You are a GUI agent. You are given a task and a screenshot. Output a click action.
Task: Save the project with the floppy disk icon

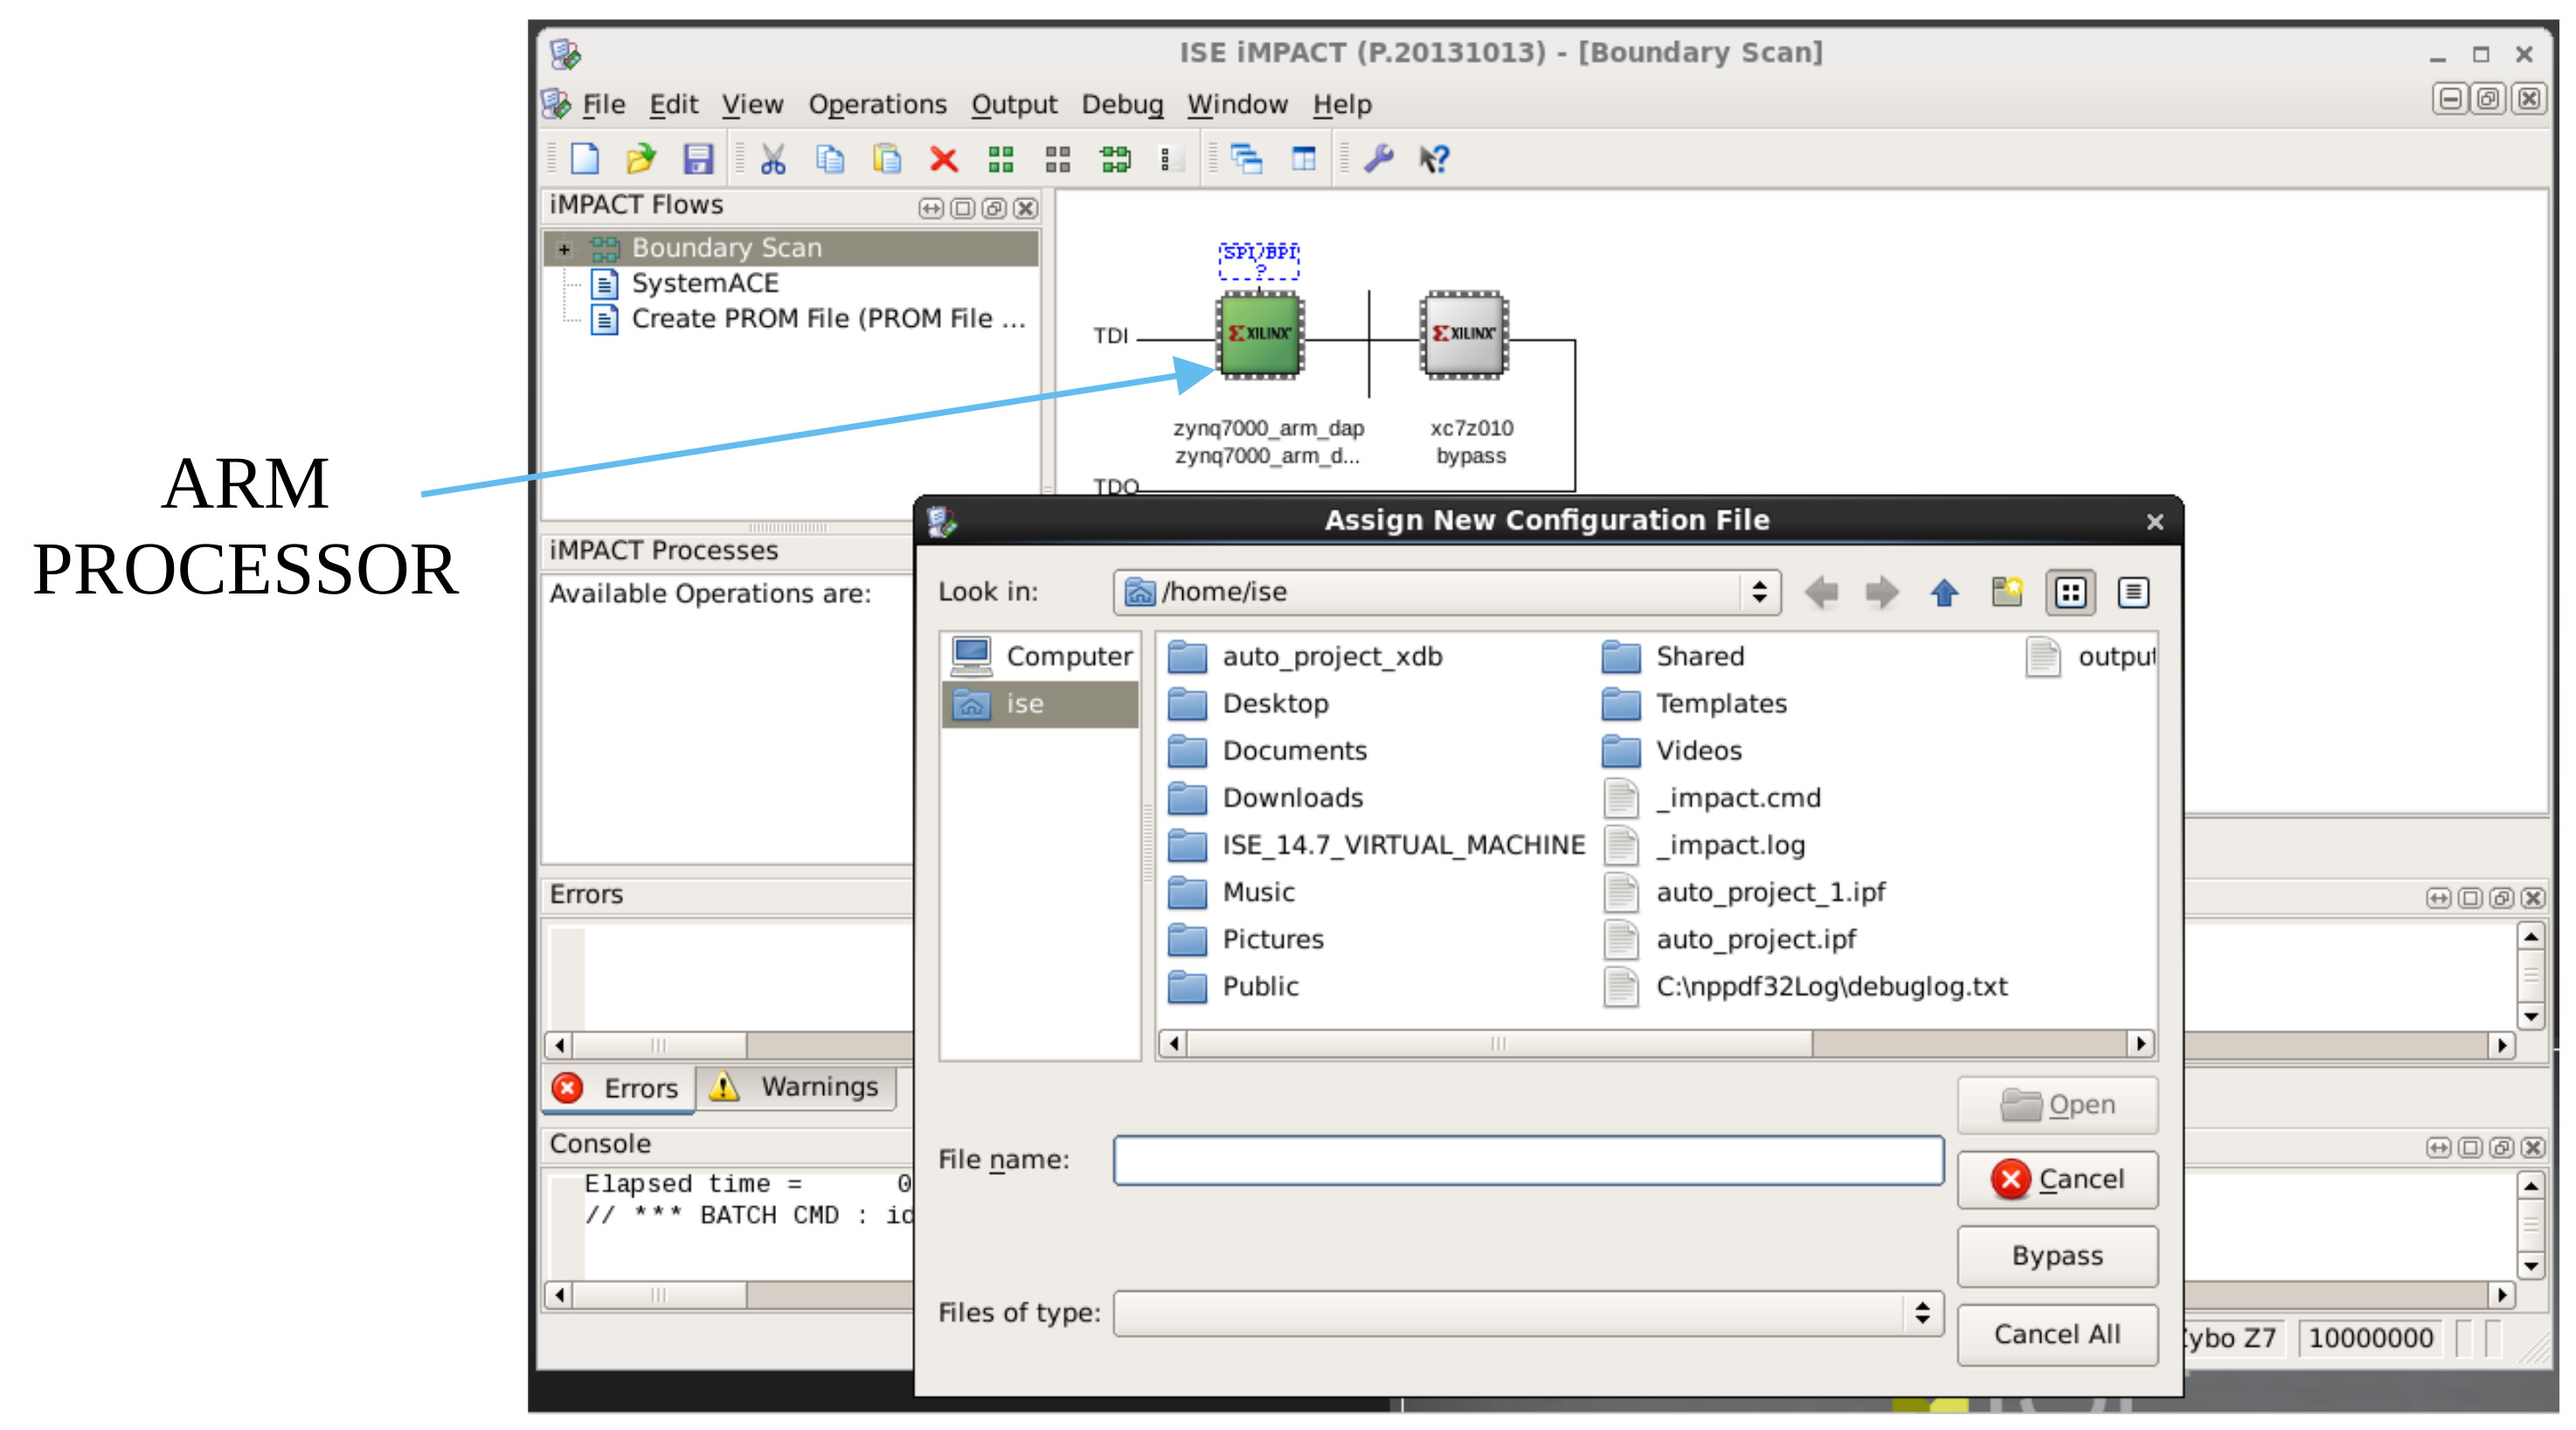pos(698,158)
